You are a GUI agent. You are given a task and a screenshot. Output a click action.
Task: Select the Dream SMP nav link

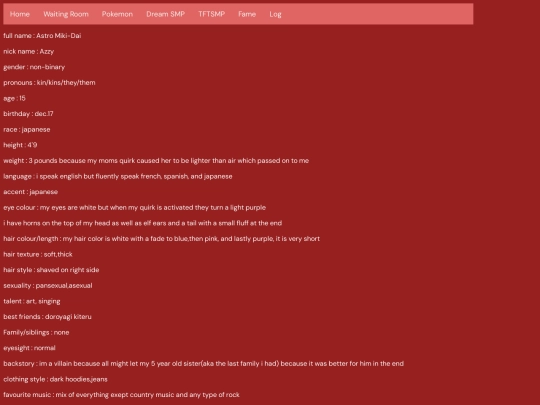coord(165,14)
